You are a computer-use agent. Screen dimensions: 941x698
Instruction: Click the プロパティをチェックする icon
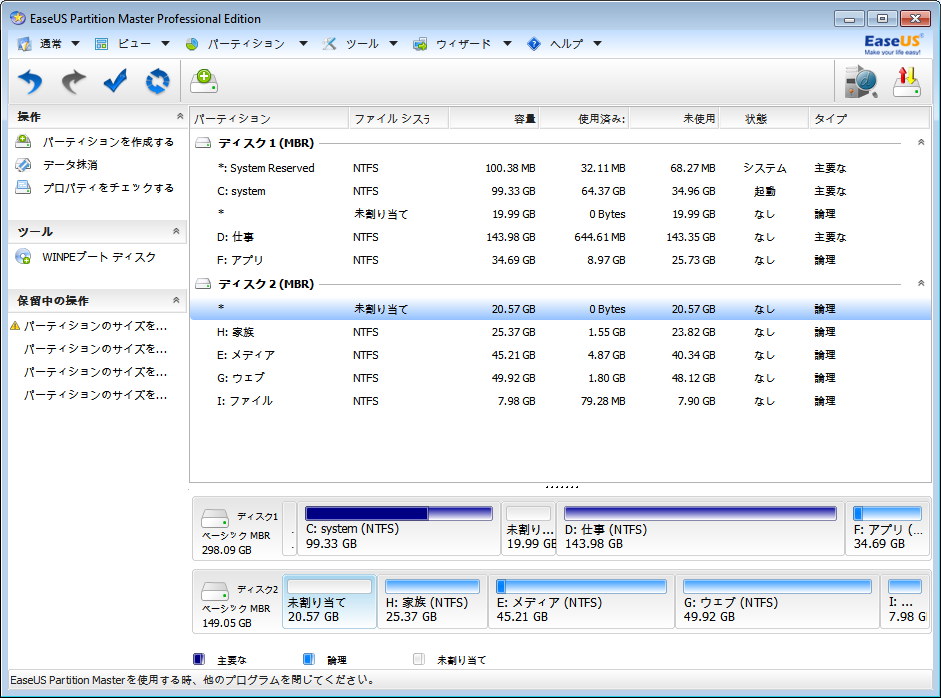[23, 187]
